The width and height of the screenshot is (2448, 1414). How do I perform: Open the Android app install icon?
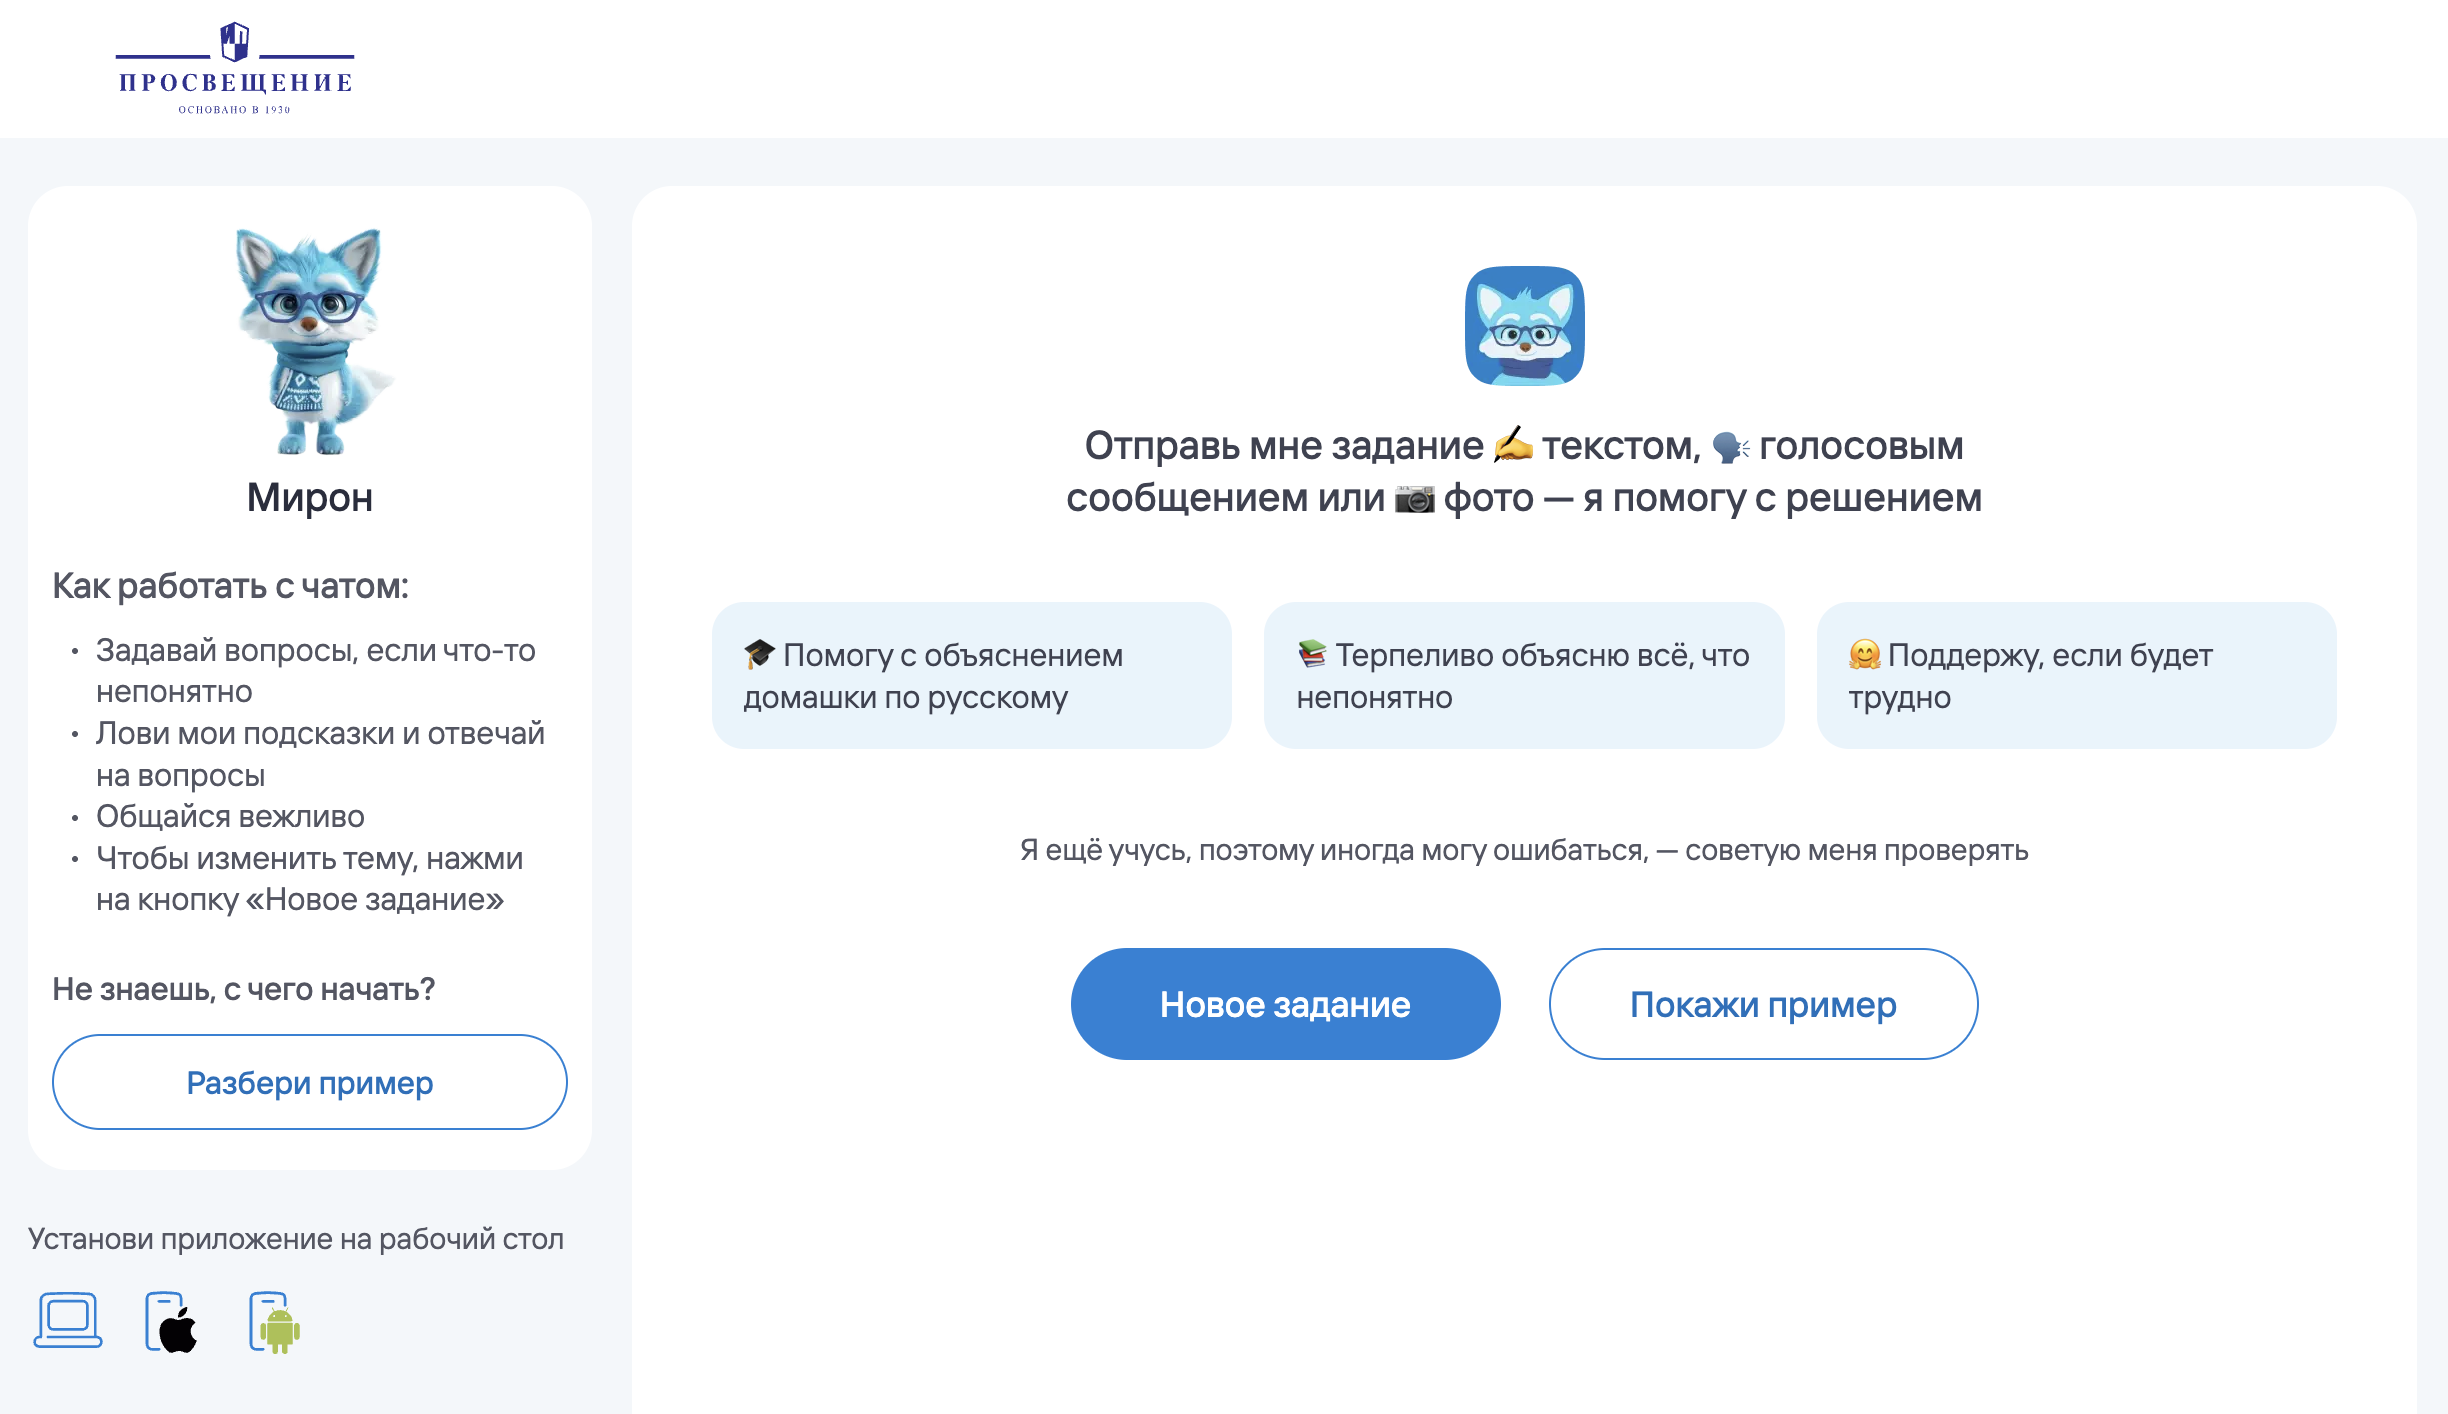pyautogui.click(x=275, y=1322)
